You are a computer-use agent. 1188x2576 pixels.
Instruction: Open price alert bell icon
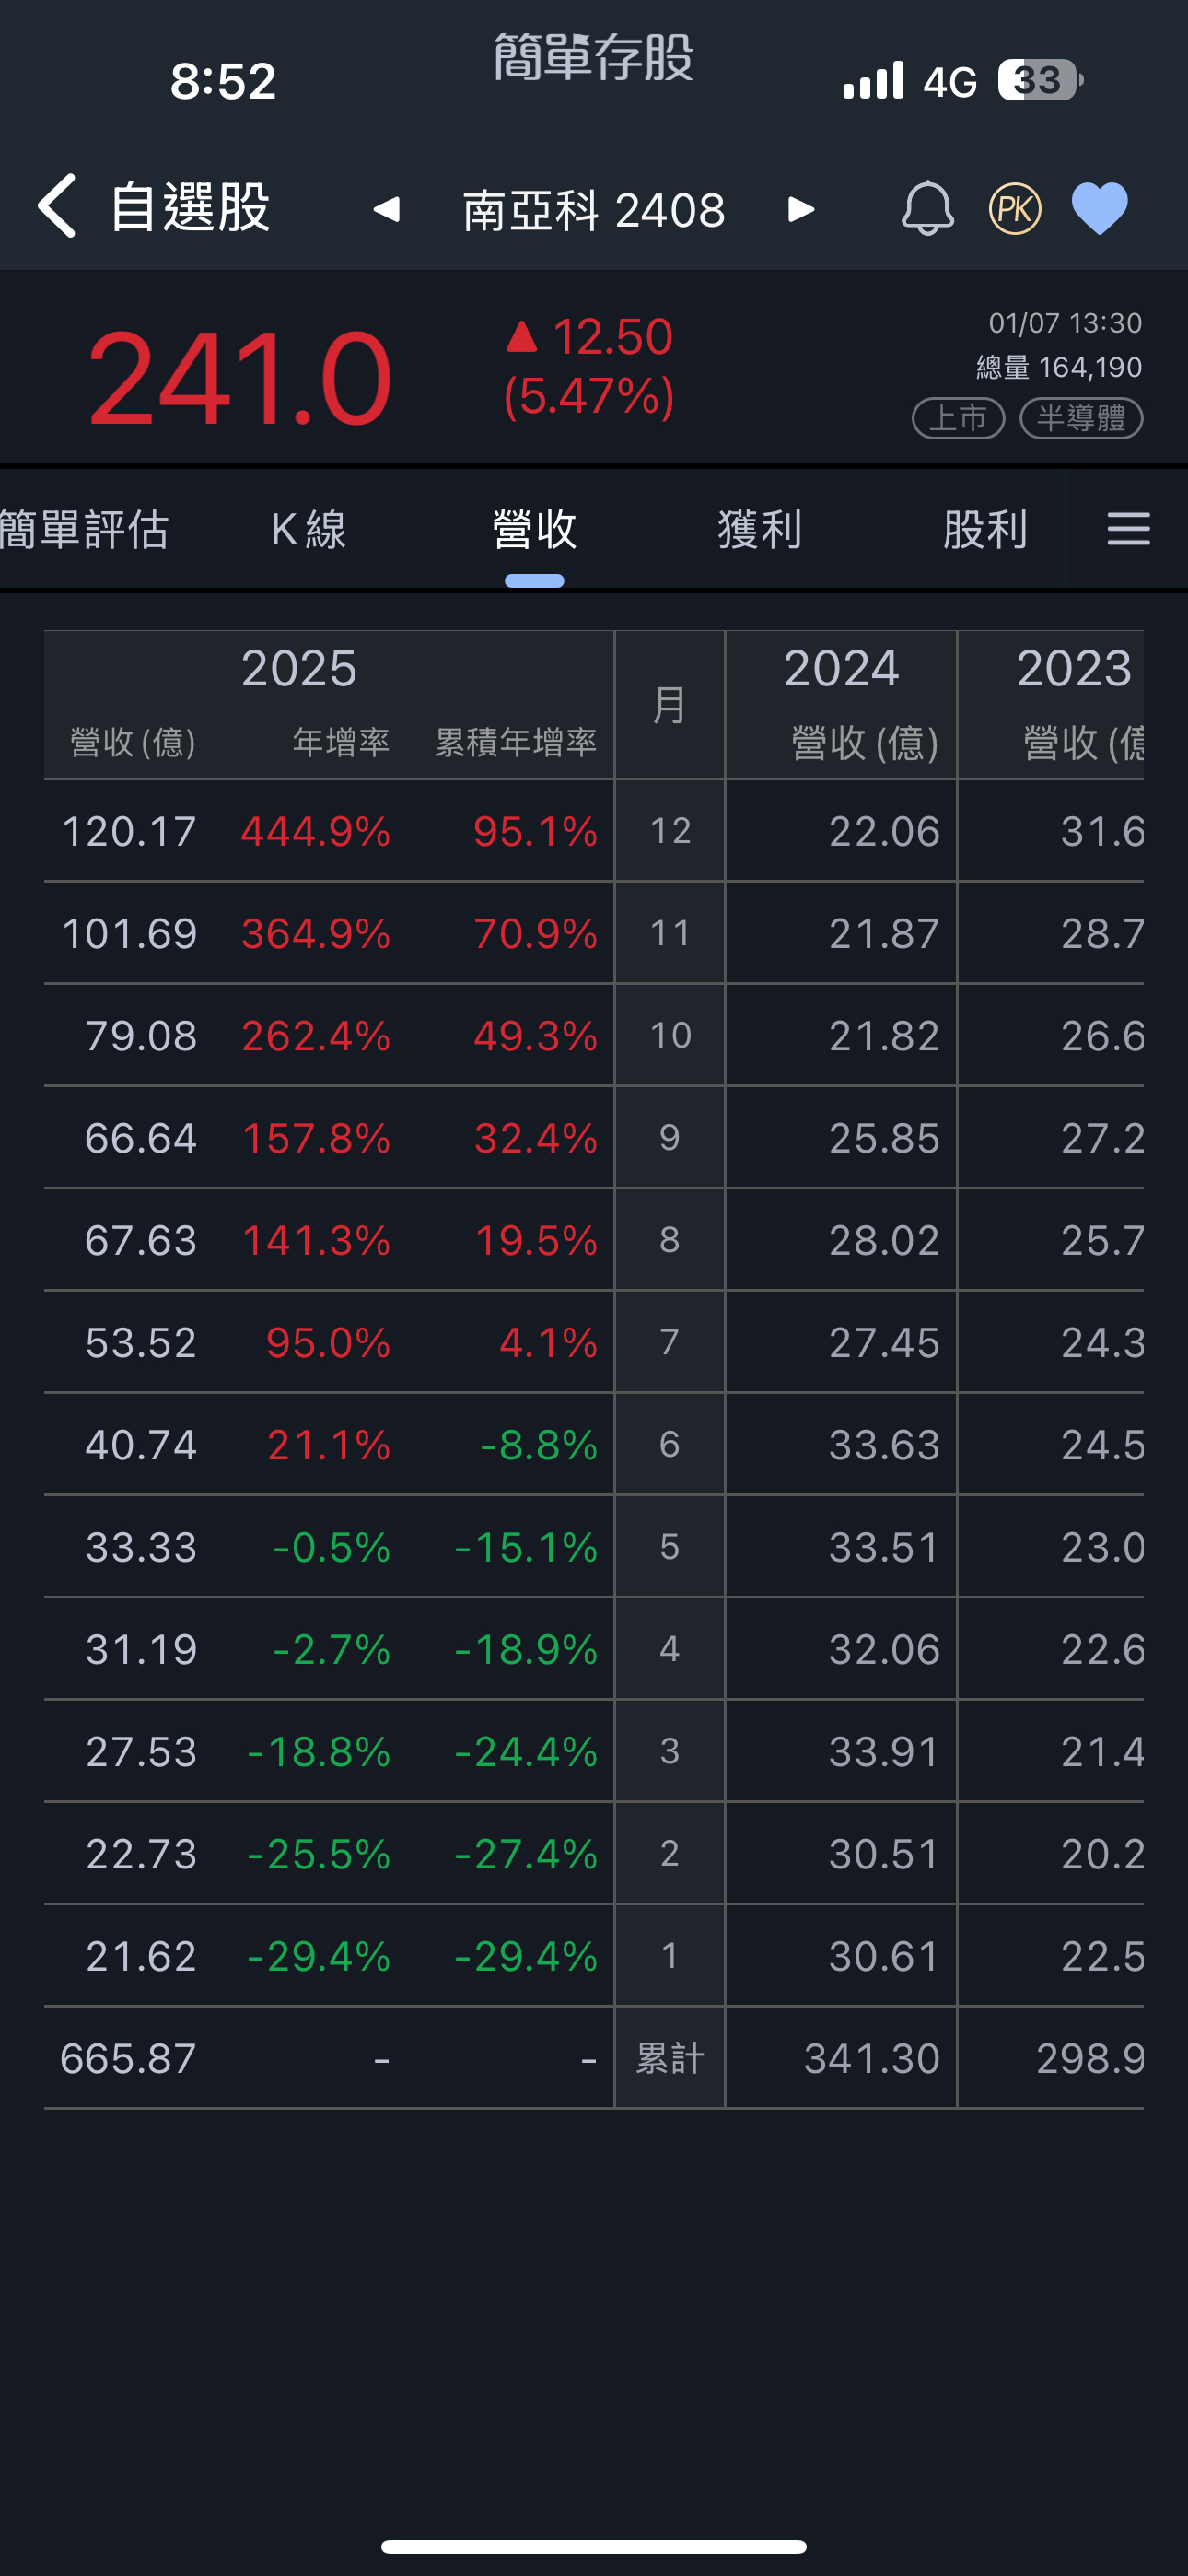pyautogui.click(x=927, y=208)
